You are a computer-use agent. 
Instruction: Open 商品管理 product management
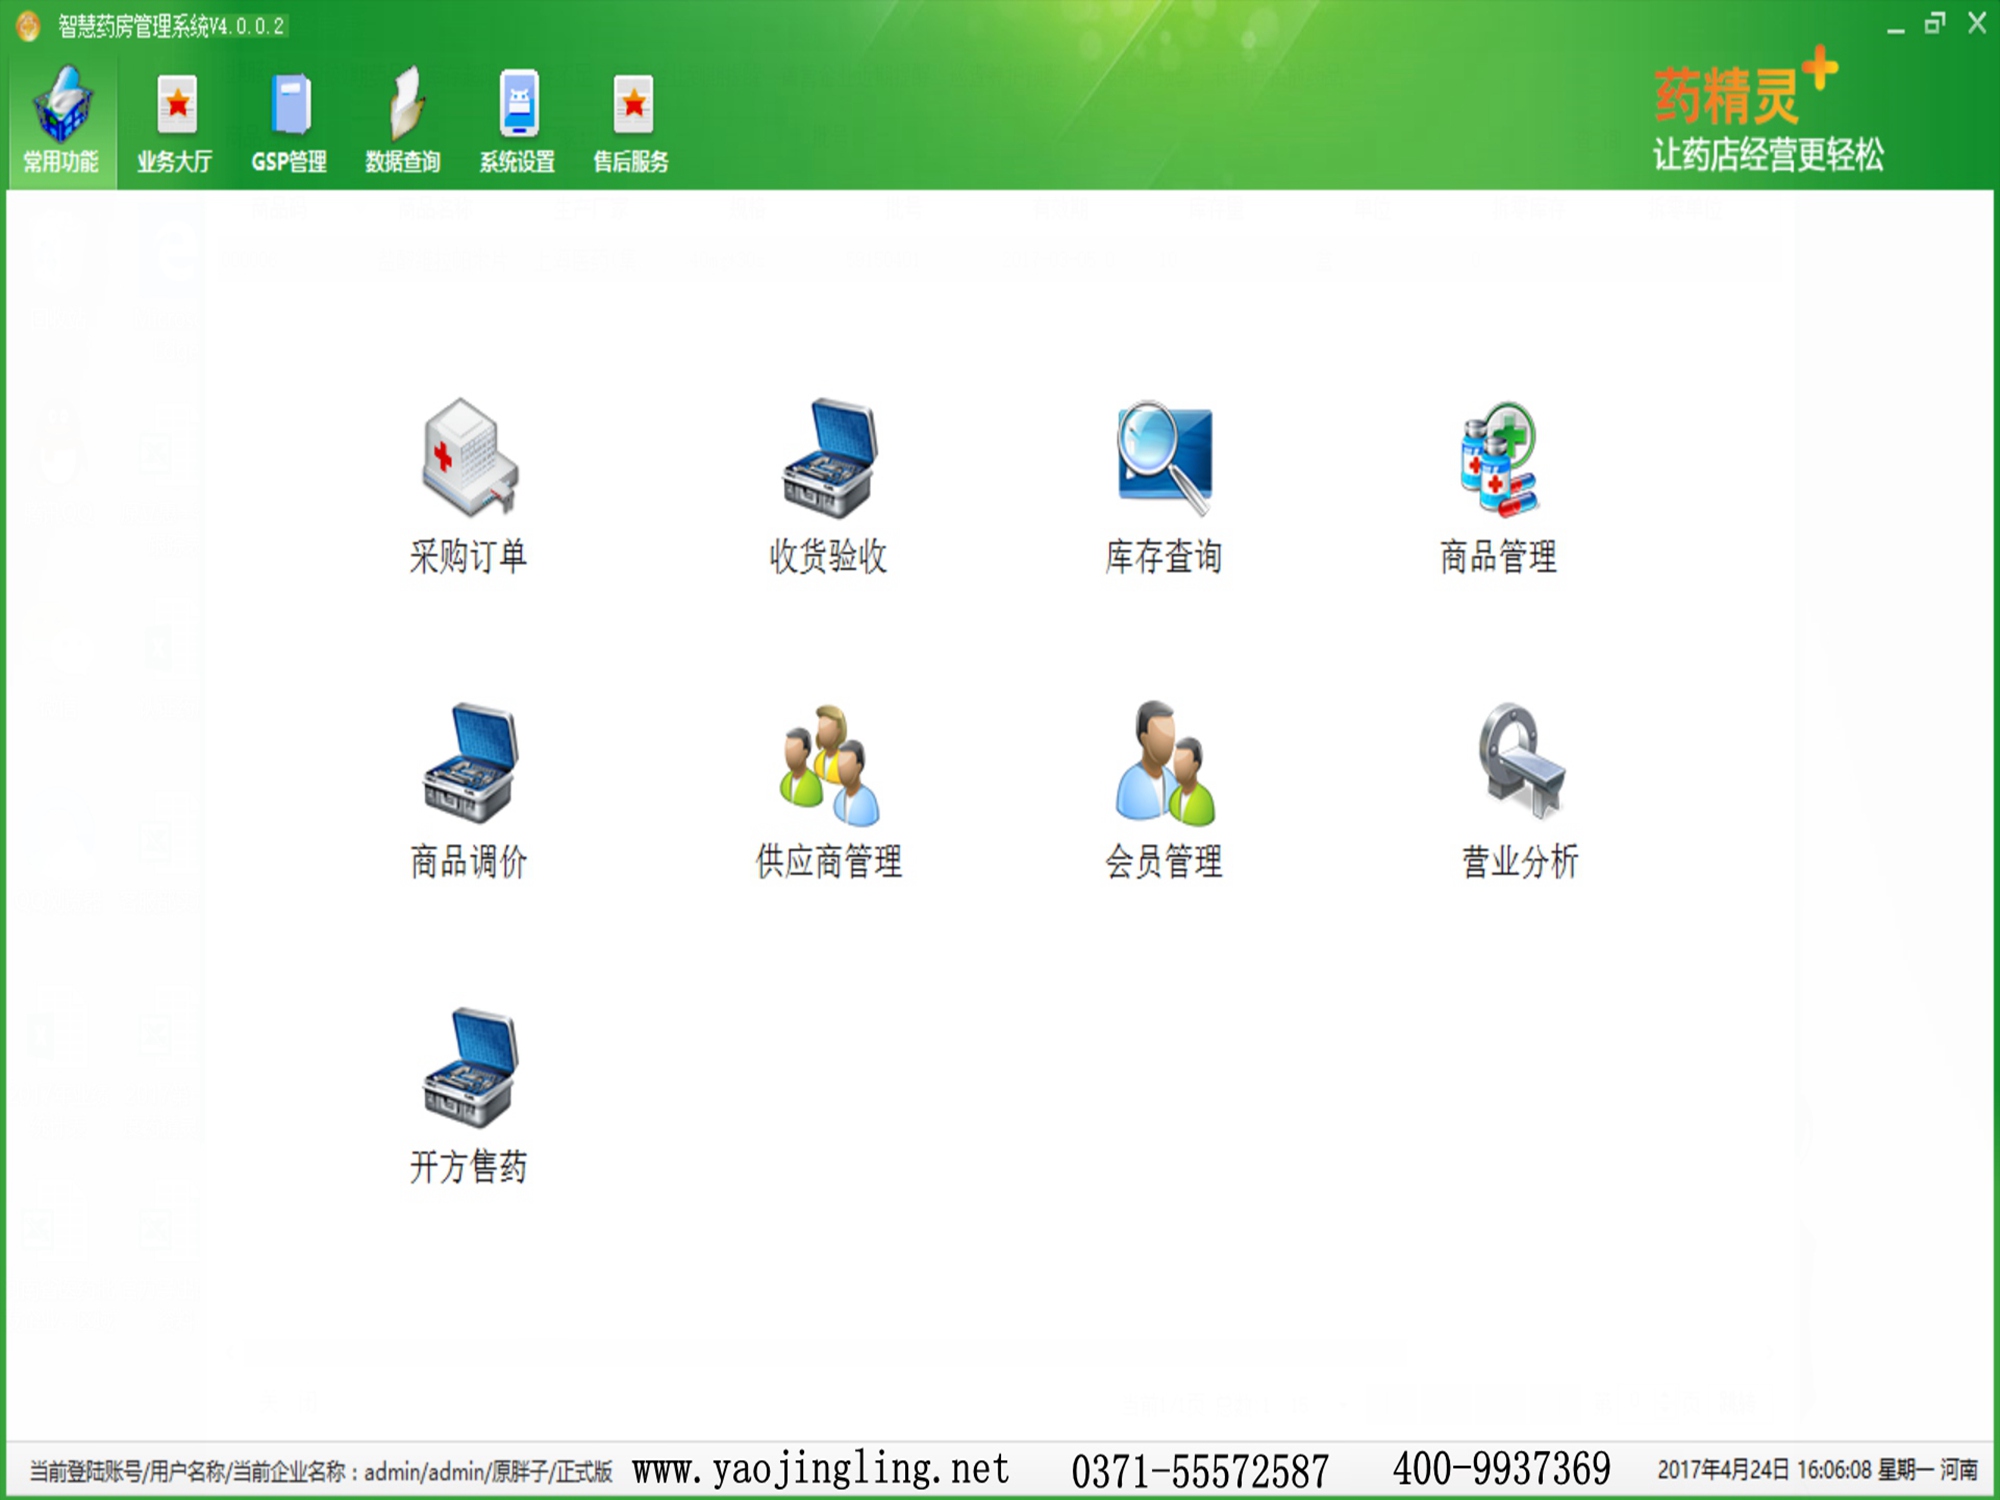[1498, 460]
